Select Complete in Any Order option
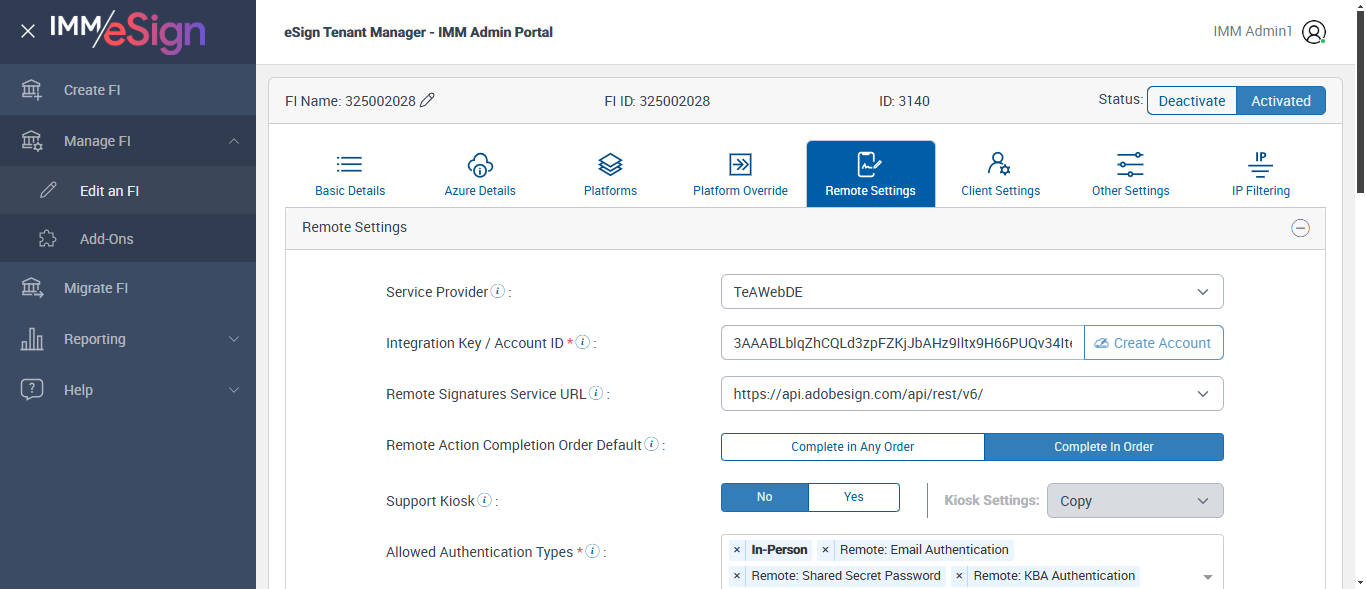The image size is (1366, 589). (852, 447)
